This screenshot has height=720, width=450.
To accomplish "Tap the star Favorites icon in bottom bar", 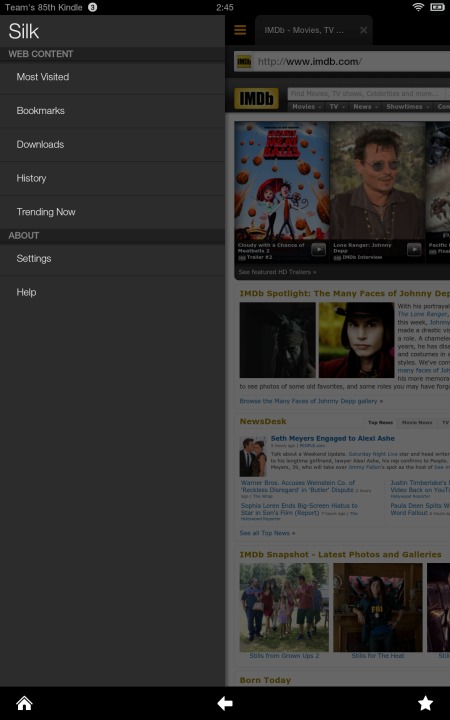I will [425, 703].
